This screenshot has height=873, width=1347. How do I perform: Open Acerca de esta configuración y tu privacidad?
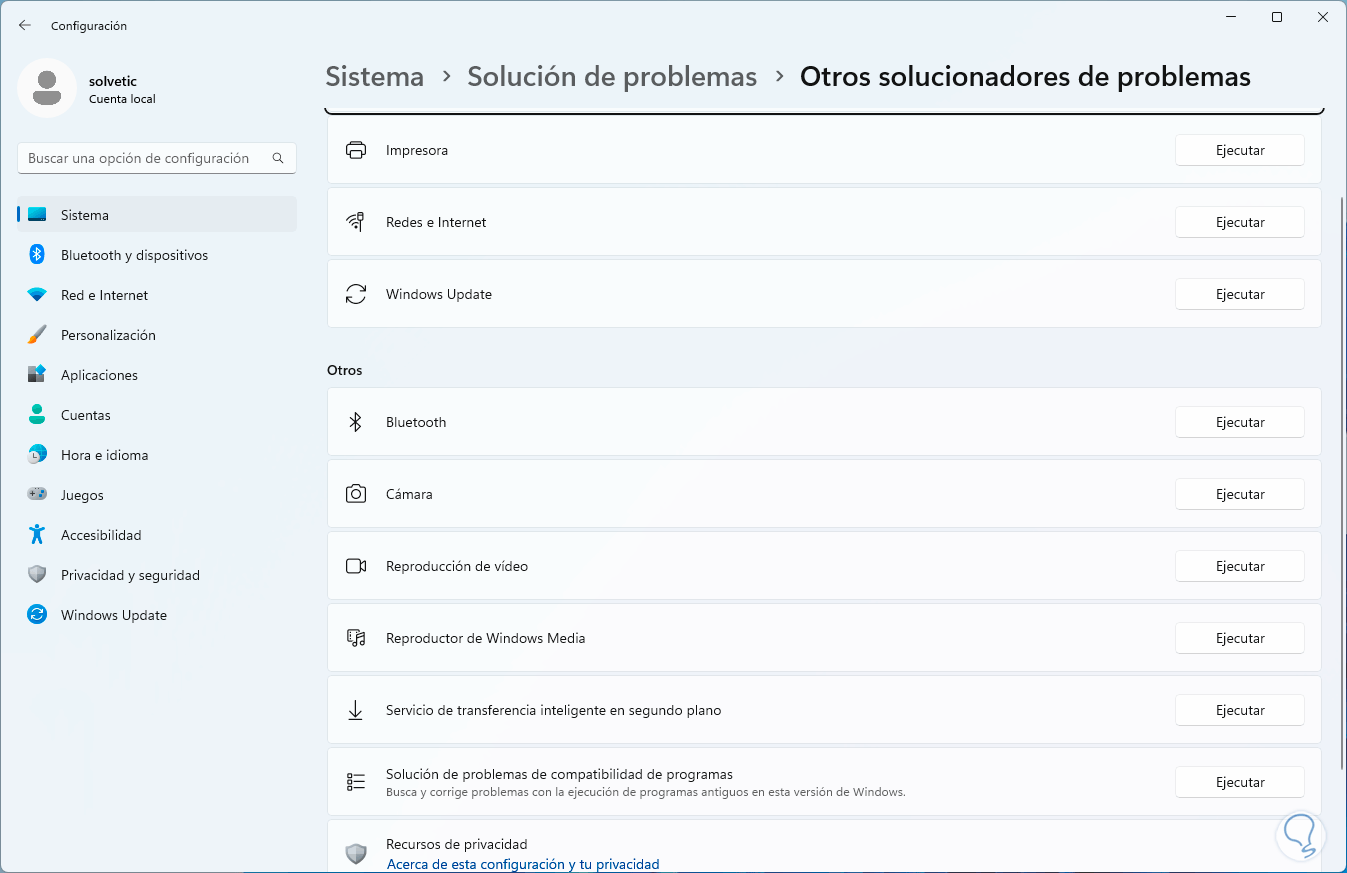point(523,864)
